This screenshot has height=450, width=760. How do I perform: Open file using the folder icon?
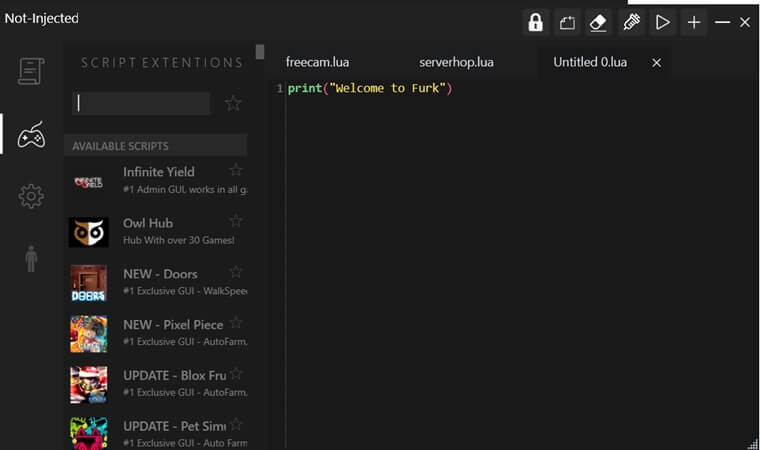[x=567, y=22]
